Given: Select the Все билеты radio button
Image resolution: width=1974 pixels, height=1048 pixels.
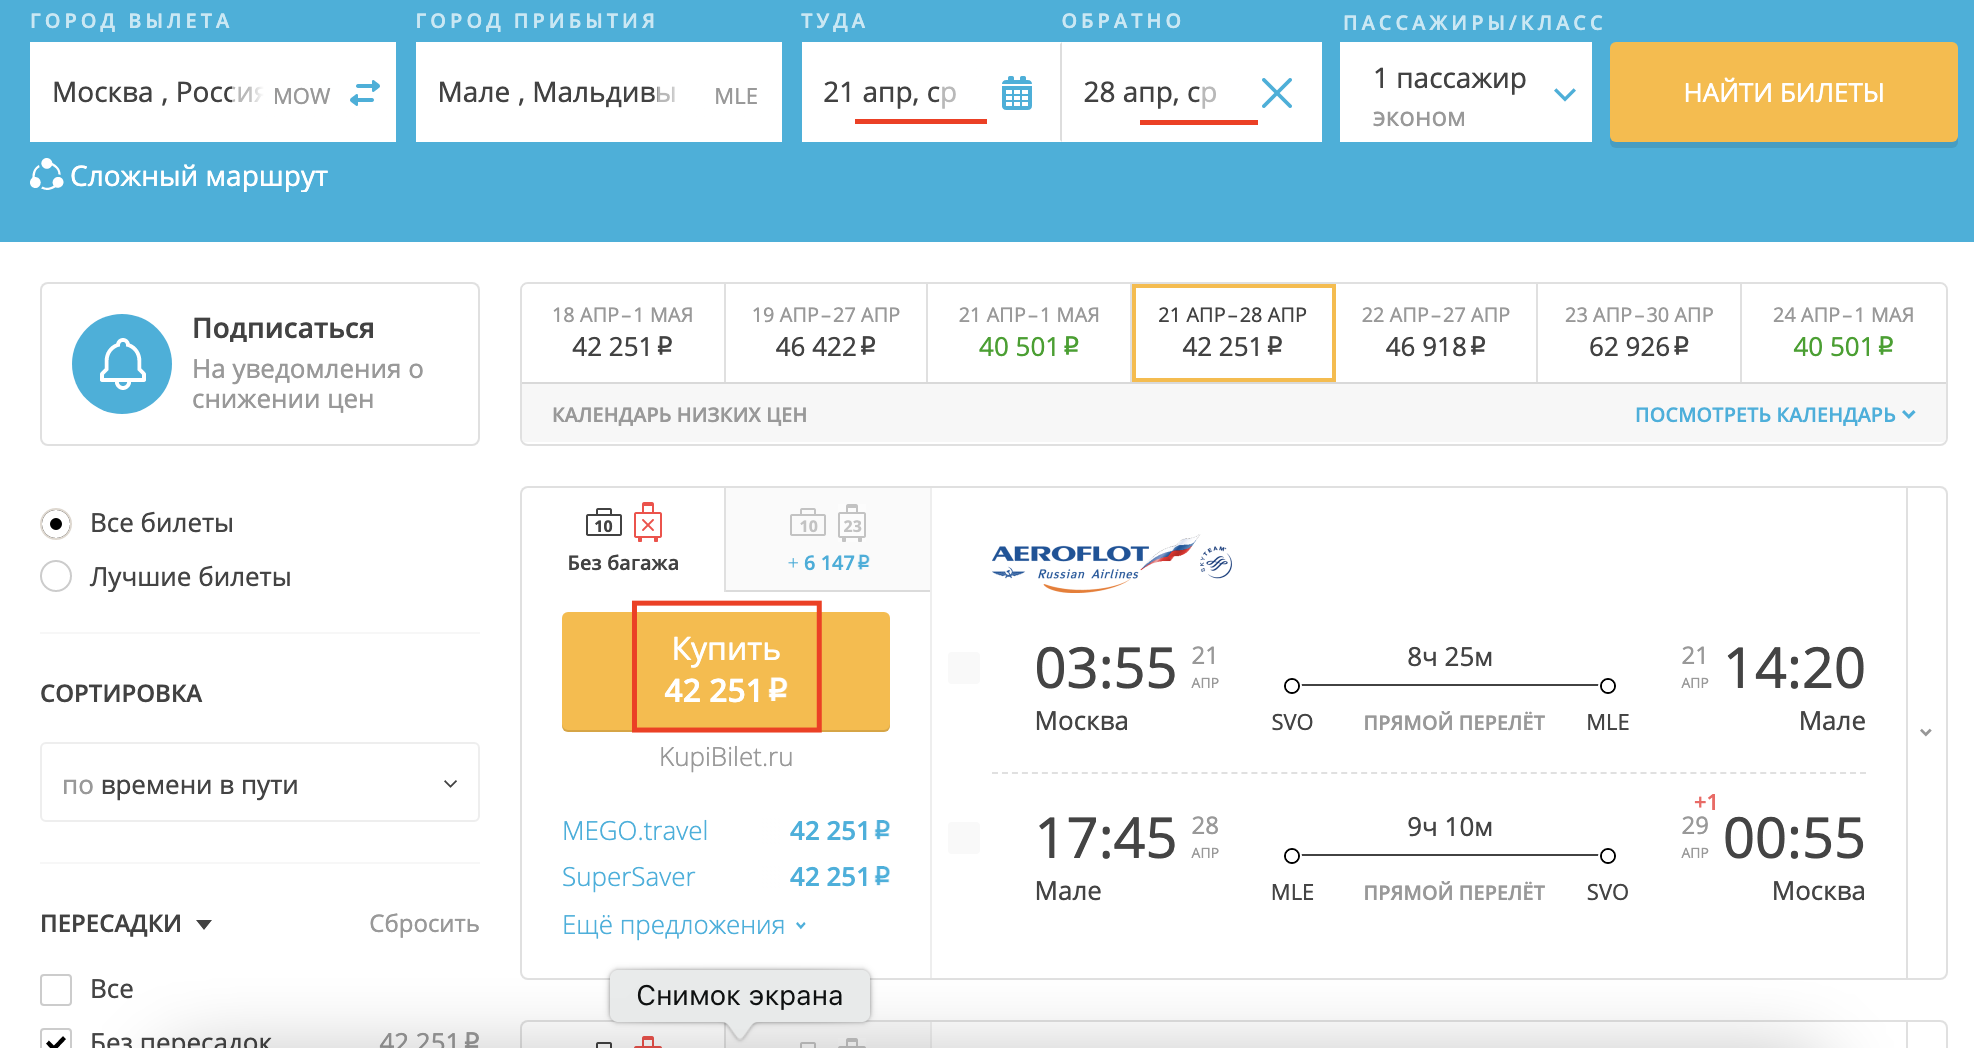Looking at the screenshot, I should (x=56, y=523).
